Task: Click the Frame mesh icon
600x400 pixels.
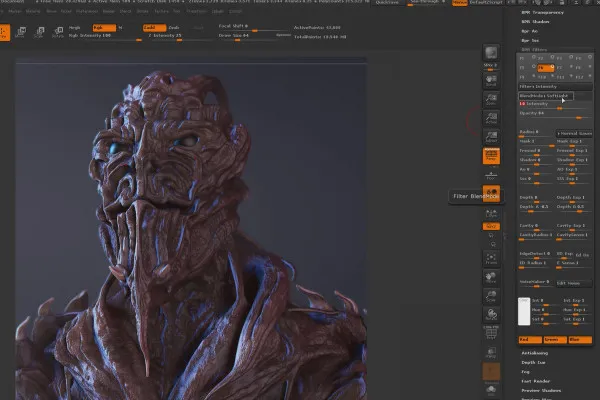Action: pyautogui.click(x=491, y=258)
